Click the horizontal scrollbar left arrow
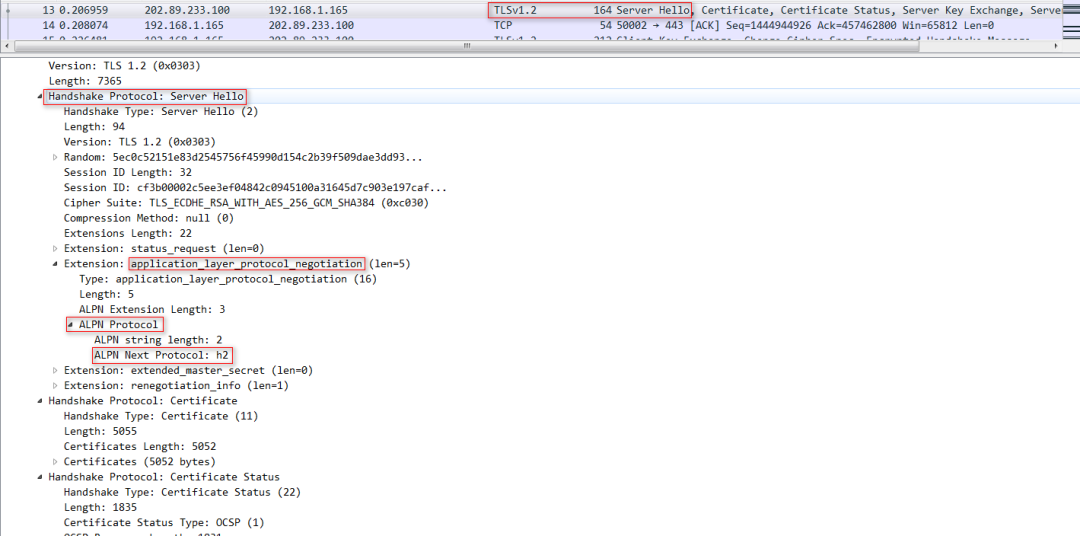Screen dimensions: 1080x536 (6, 46)
